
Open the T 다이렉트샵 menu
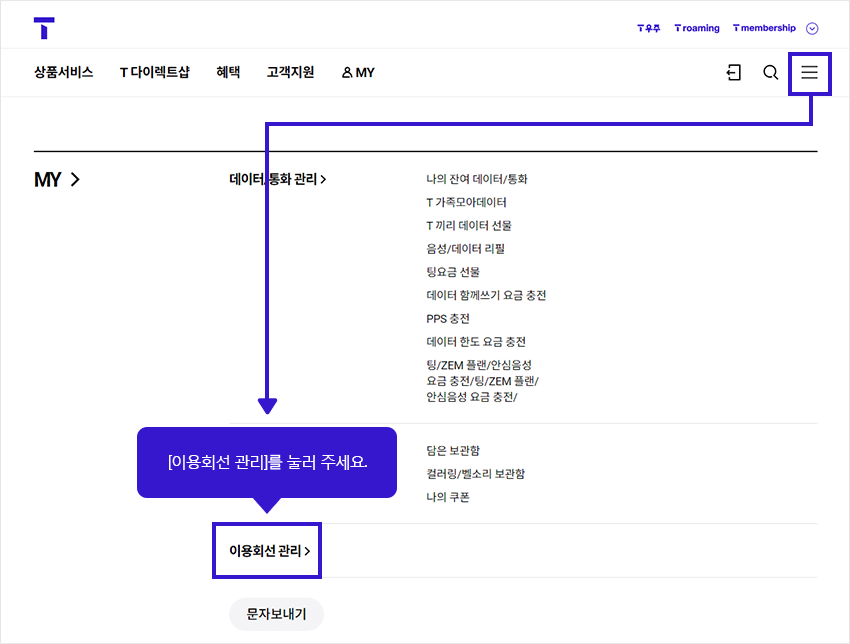[154, 72]
